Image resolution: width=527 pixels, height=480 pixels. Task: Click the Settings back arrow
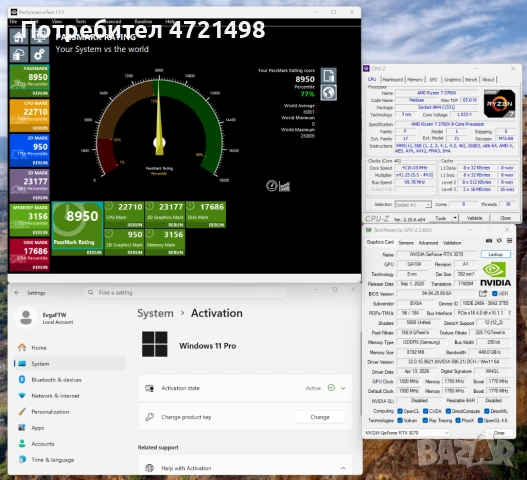17,293
